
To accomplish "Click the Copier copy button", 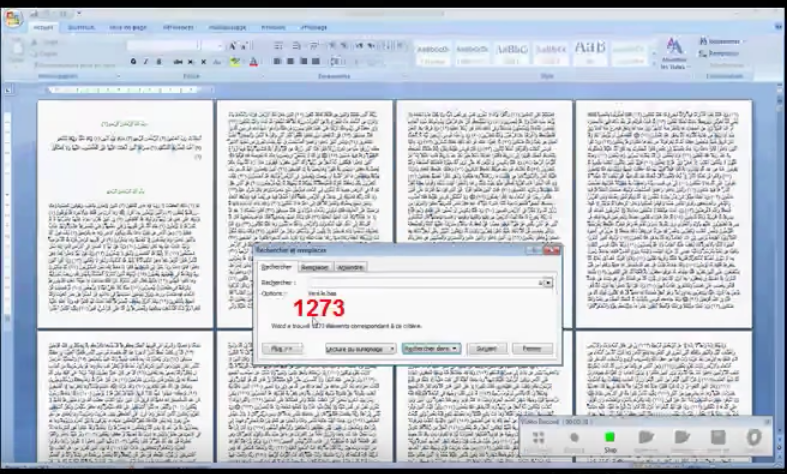I will click(x=44, y=54).
